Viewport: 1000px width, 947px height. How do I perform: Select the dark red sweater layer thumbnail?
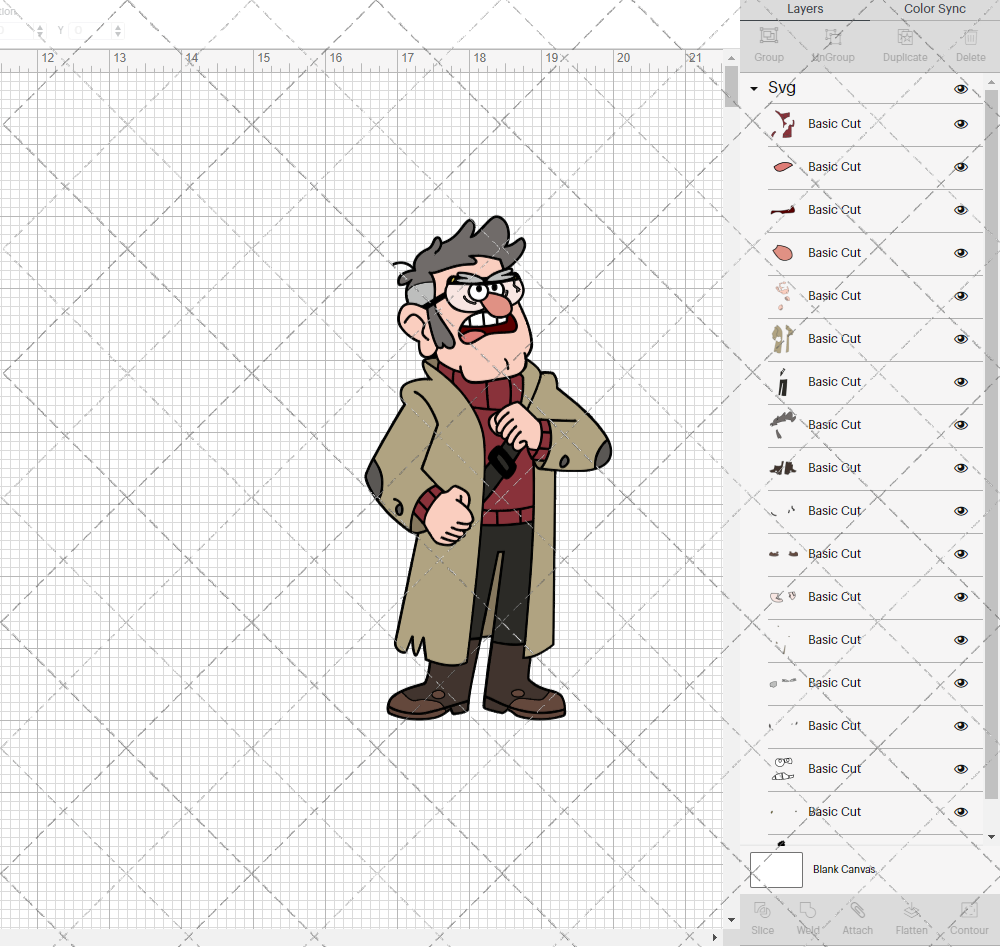pos(783,124)
